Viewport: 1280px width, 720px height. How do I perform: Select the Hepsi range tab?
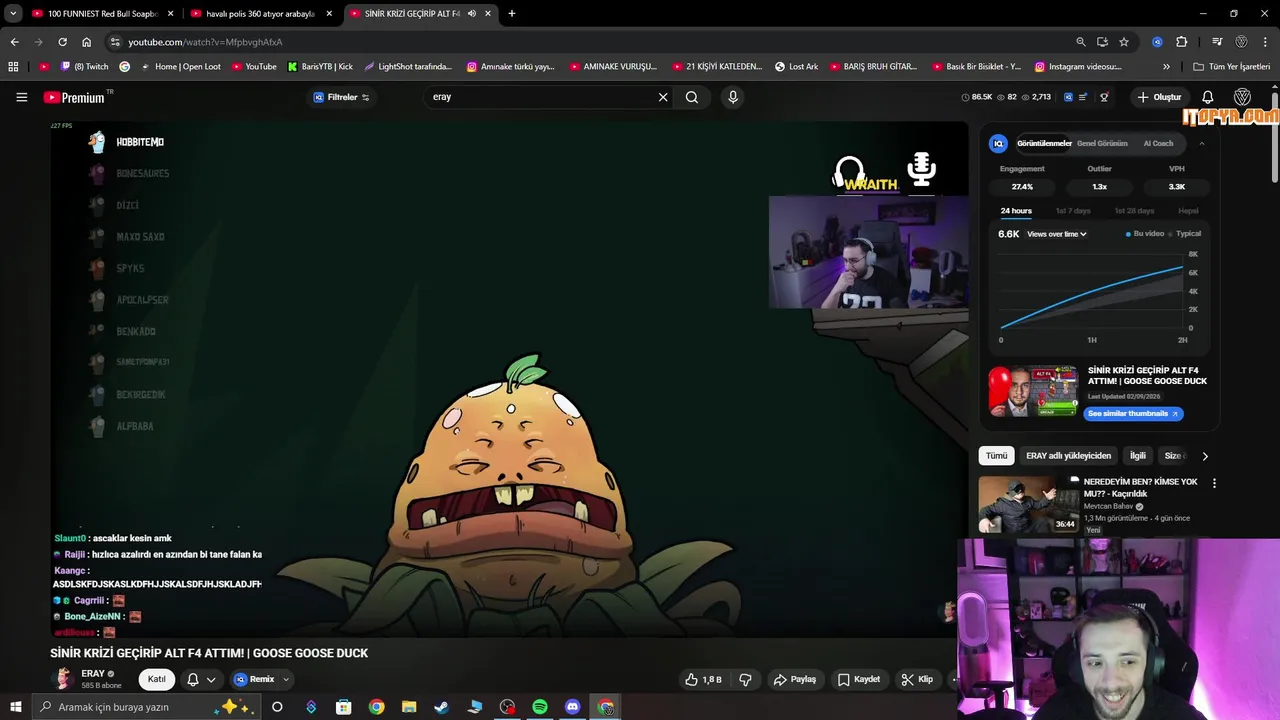(1188, 211)
